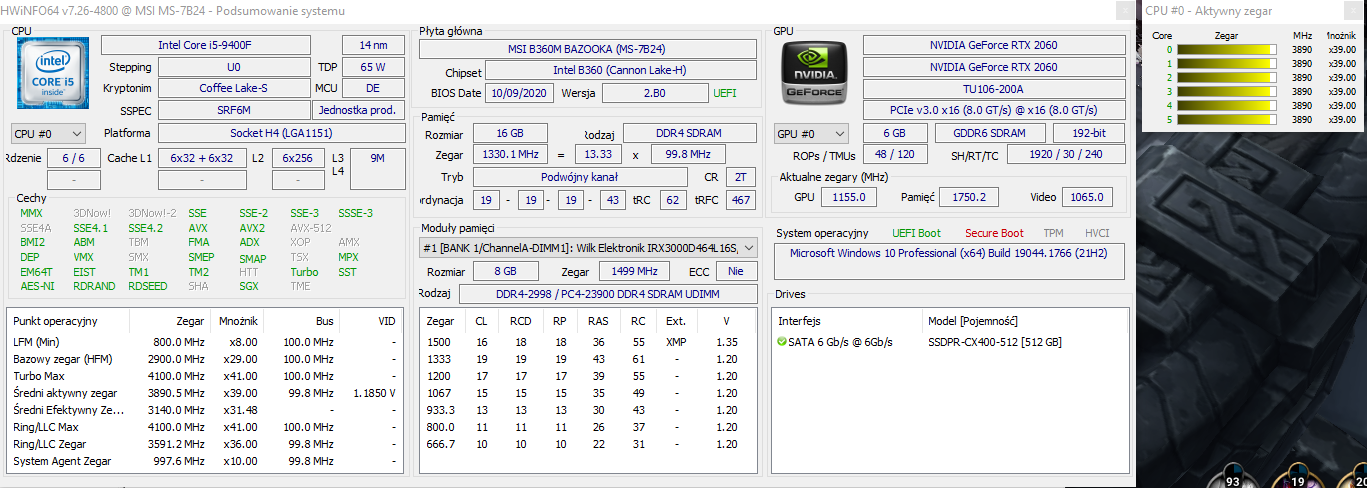Click the GPU clock 1155.0 value
The image size is (1367, 488).
[849, 197]
